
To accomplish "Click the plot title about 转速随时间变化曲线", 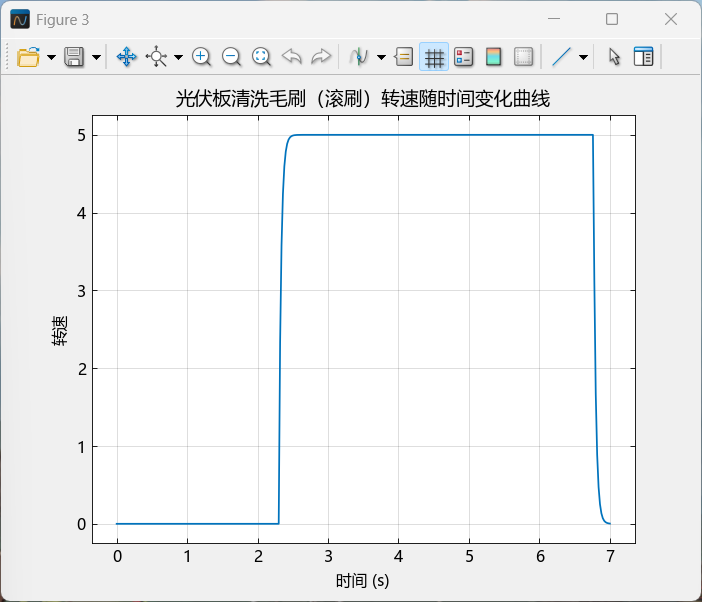I will tap(362, 98).
